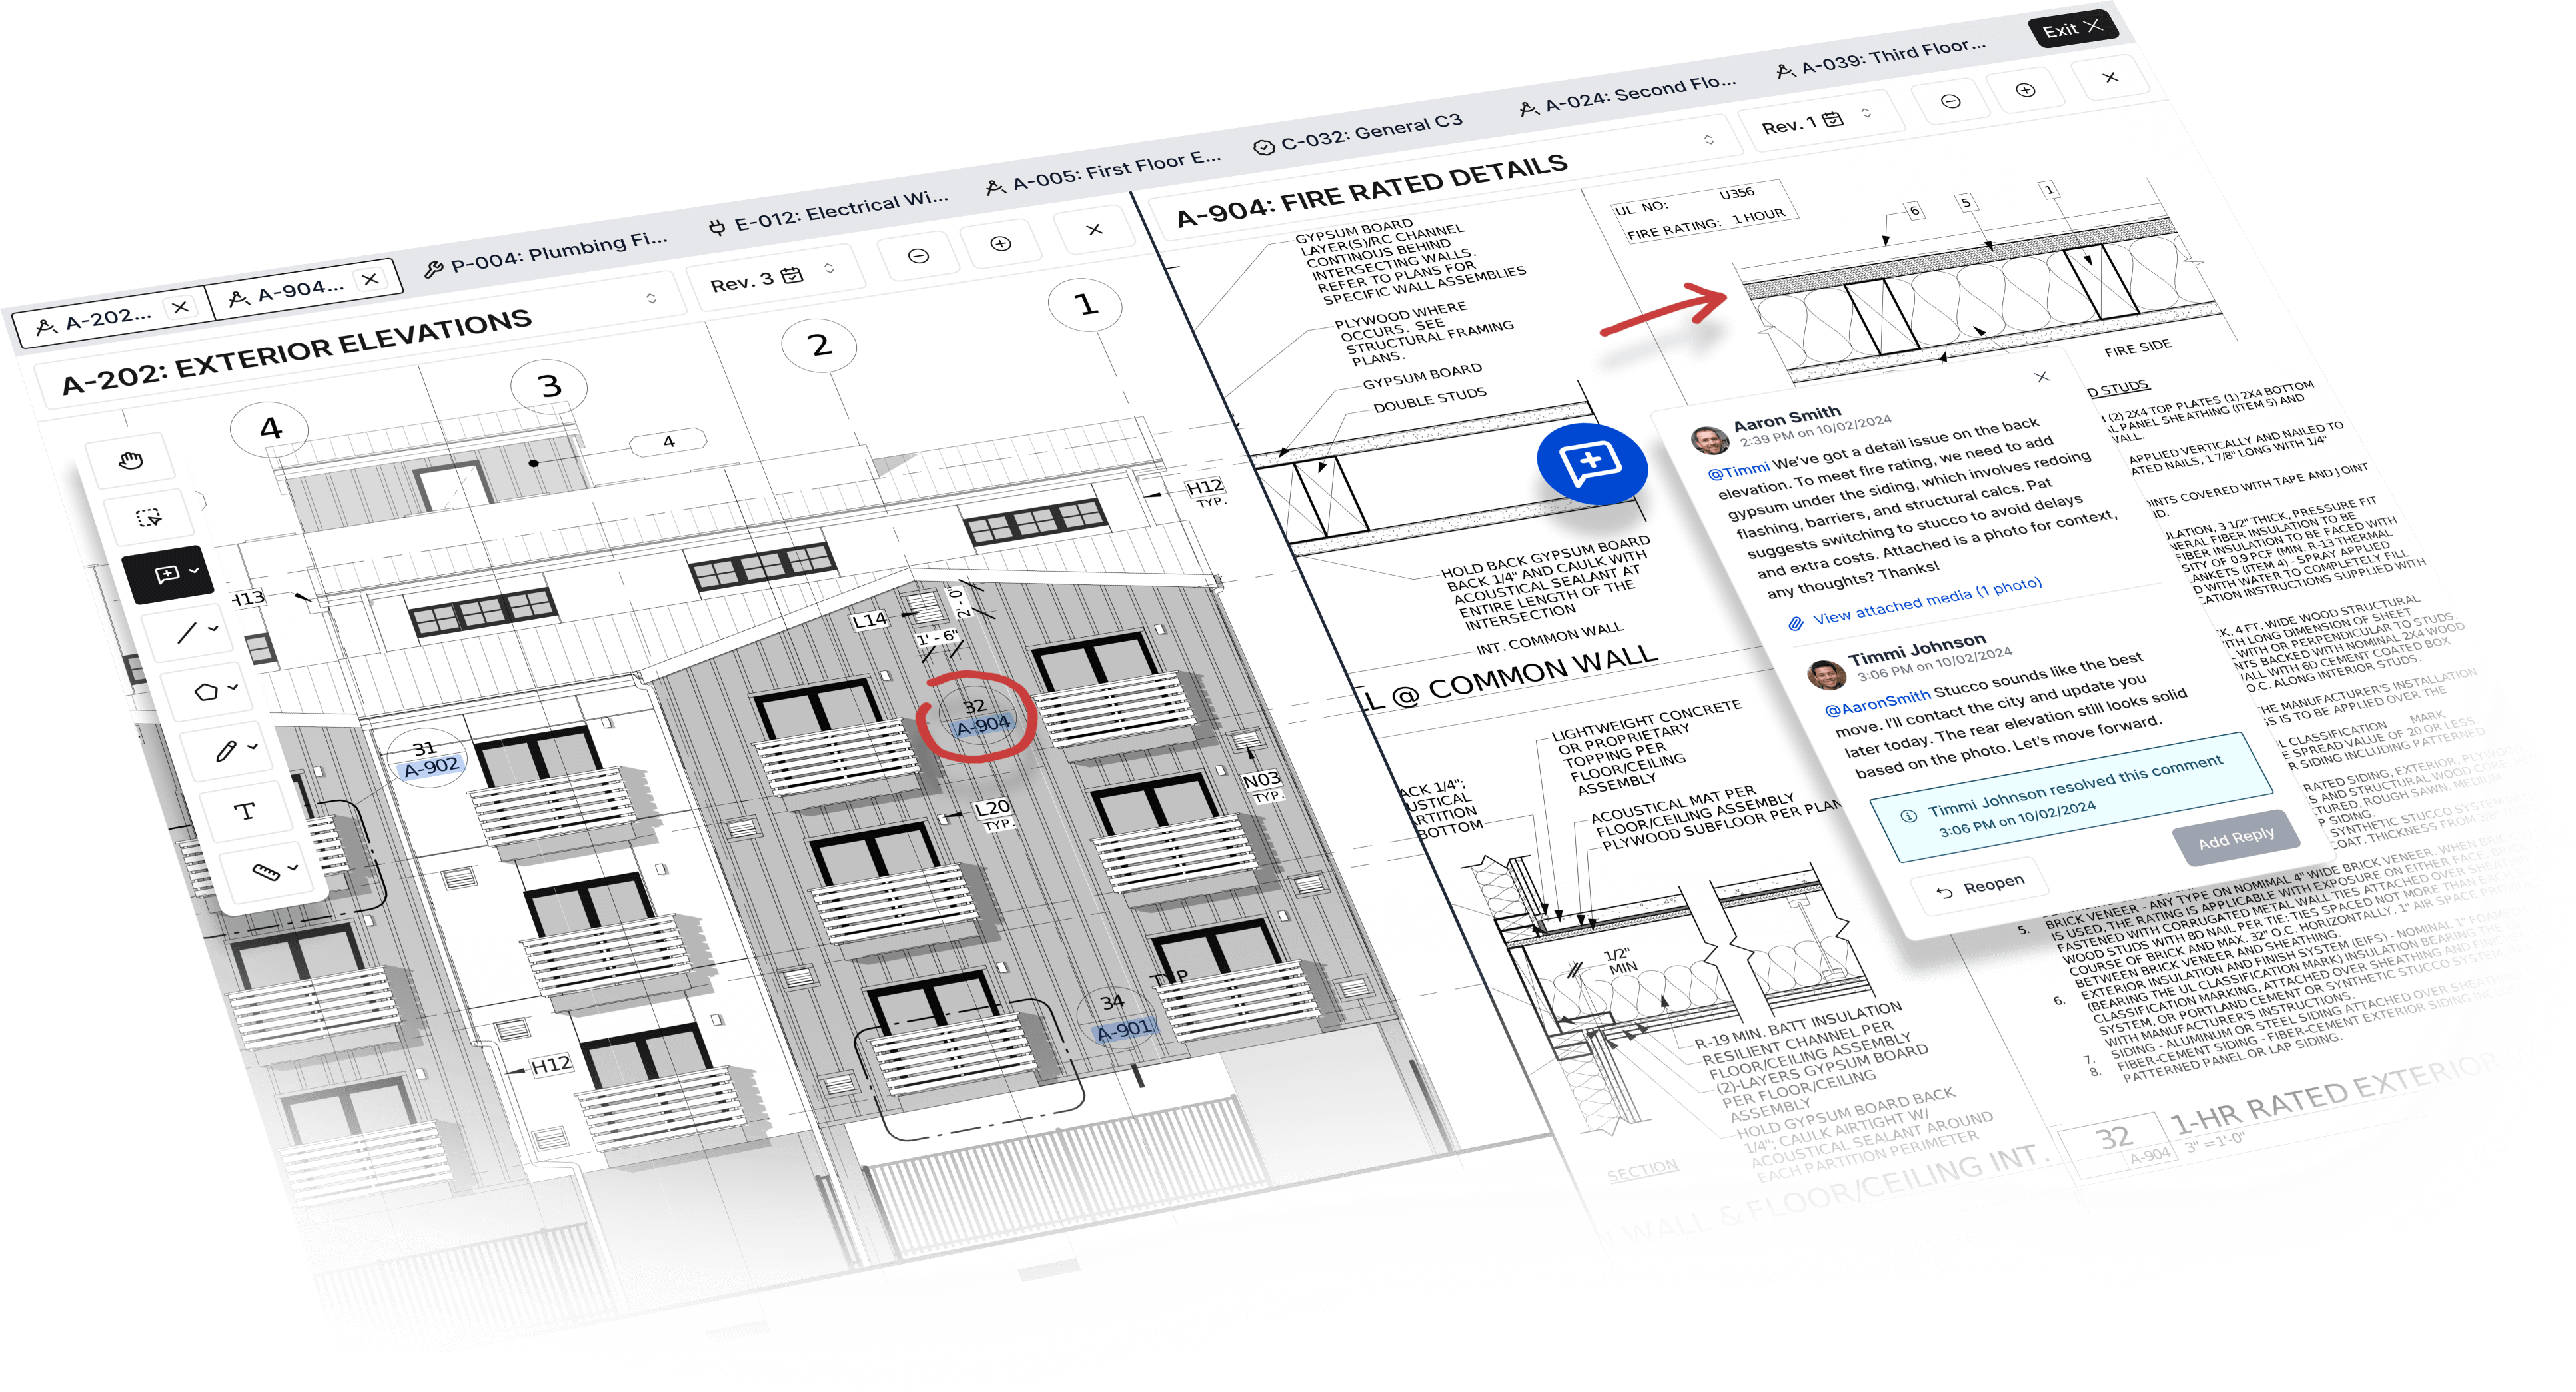This screenshot has width=2576, height=1392.
Task: Expand comment tool options chevron
Action: coord(194,571)
